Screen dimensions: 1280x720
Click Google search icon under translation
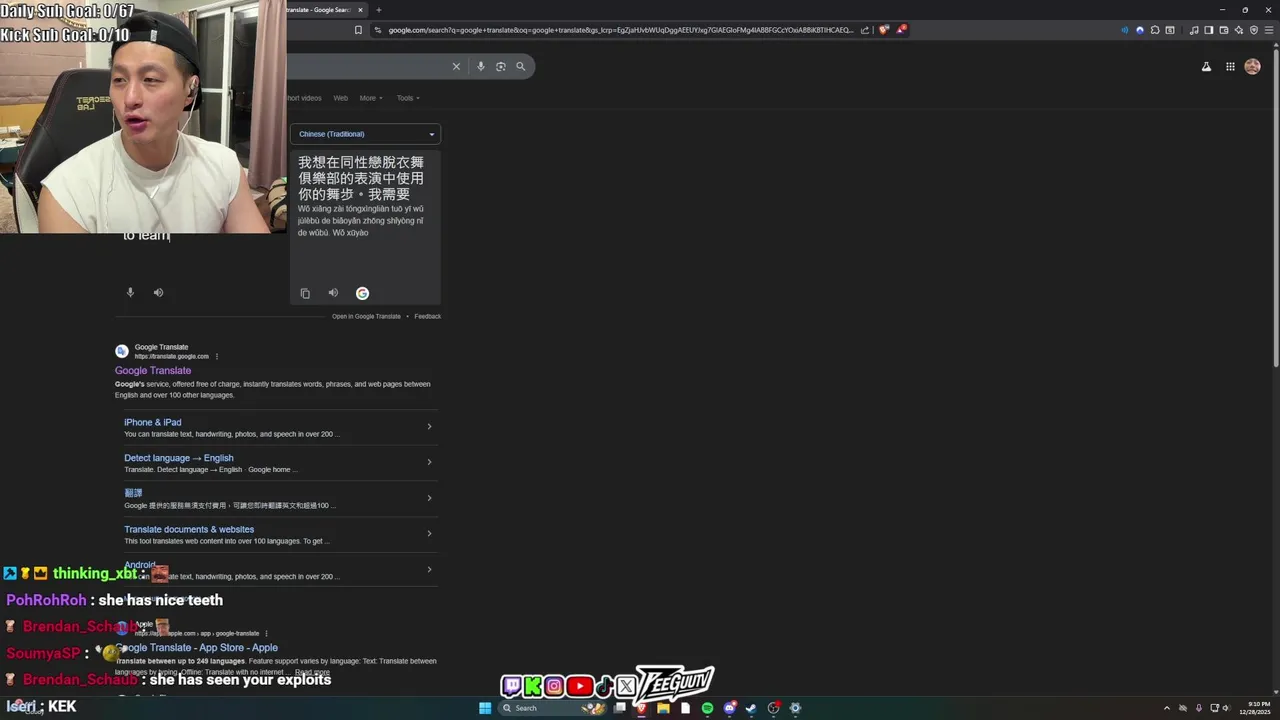click(x=362, y=293)
